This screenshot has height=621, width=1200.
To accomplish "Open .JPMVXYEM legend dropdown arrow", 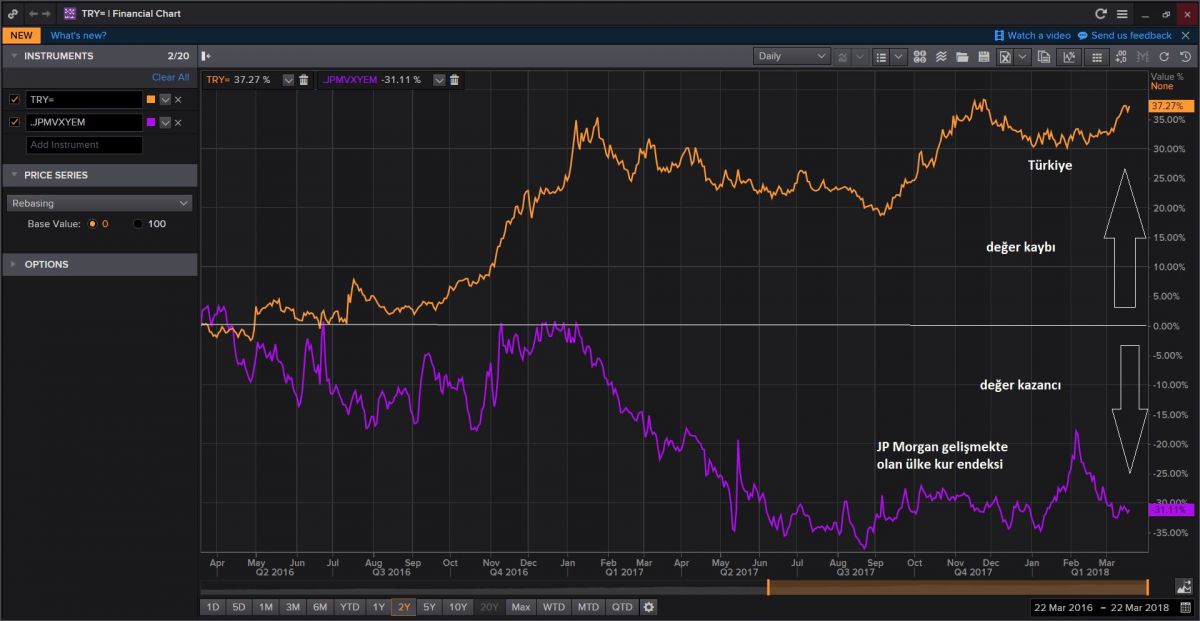I will coord(438,79).
